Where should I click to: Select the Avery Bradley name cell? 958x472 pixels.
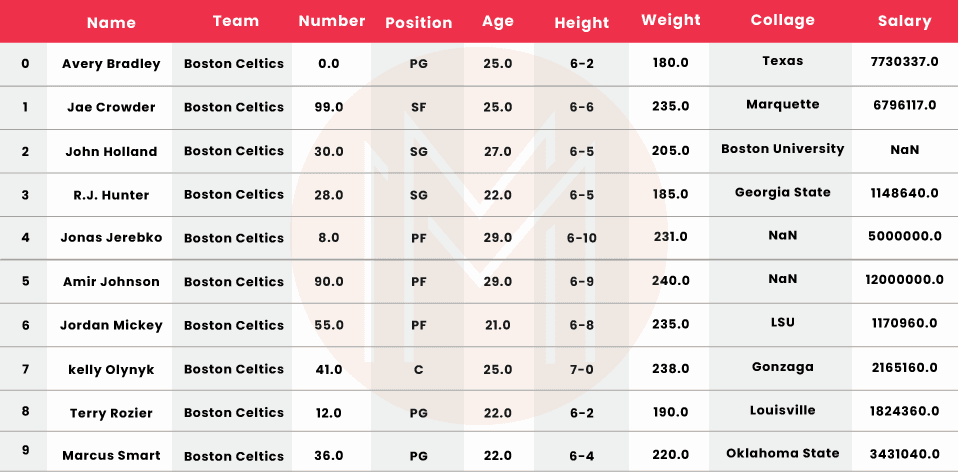point(111,64)
